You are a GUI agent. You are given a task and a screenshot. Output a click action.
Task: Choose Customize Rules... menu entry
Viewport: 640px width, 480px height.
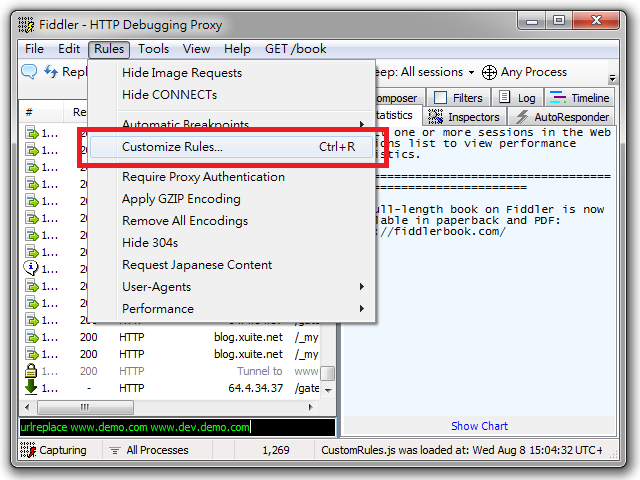pyautogui.click(x=231, y=147)
